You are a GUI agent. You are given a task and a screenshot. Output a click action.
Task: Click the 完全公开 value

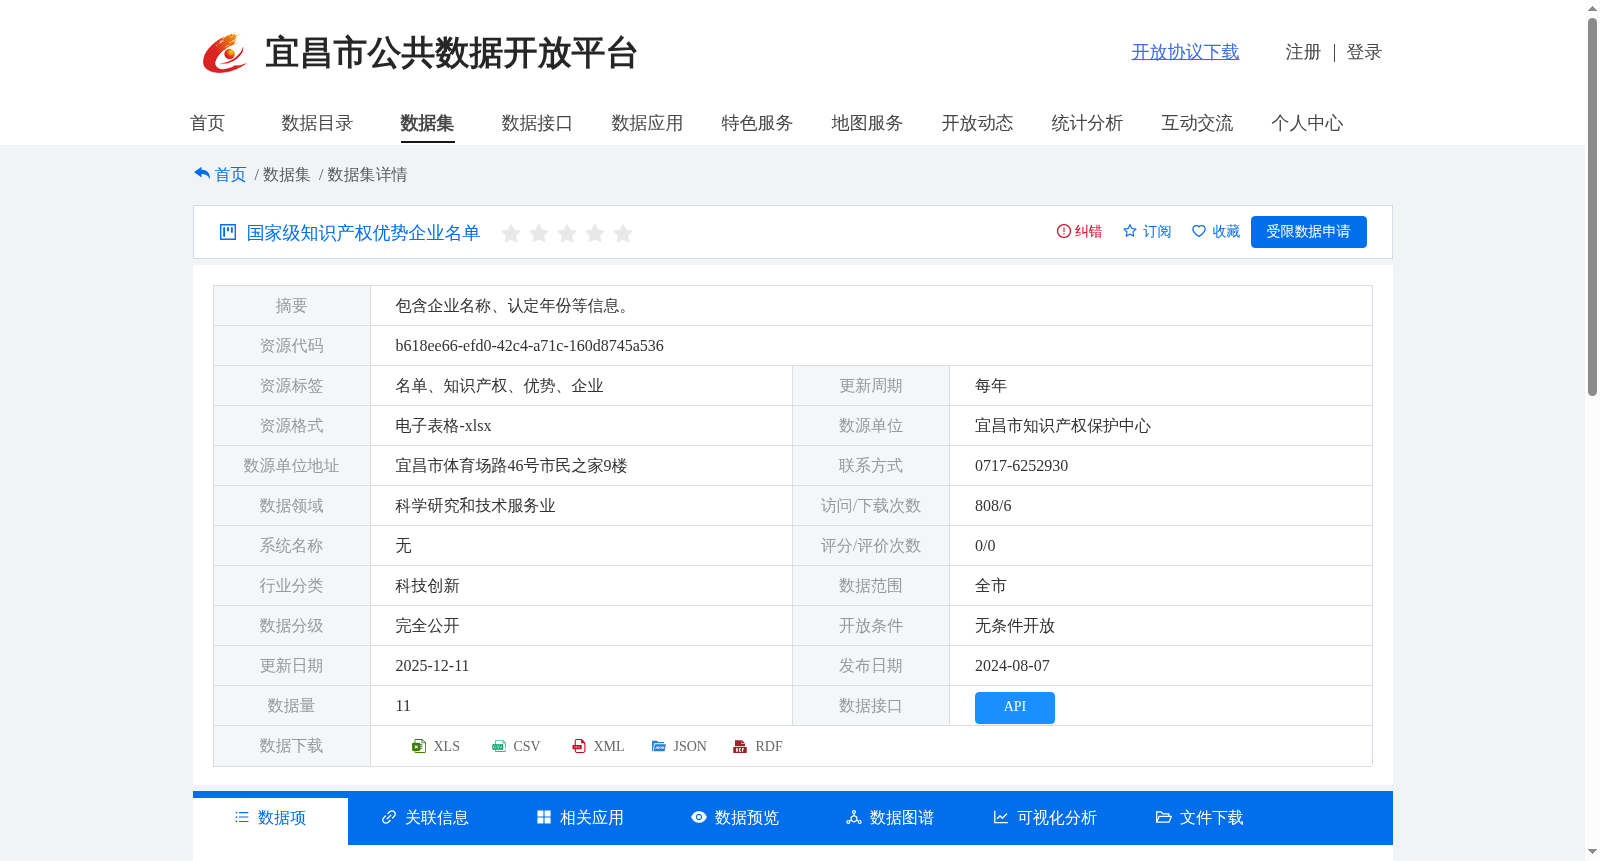coord(427,626)
